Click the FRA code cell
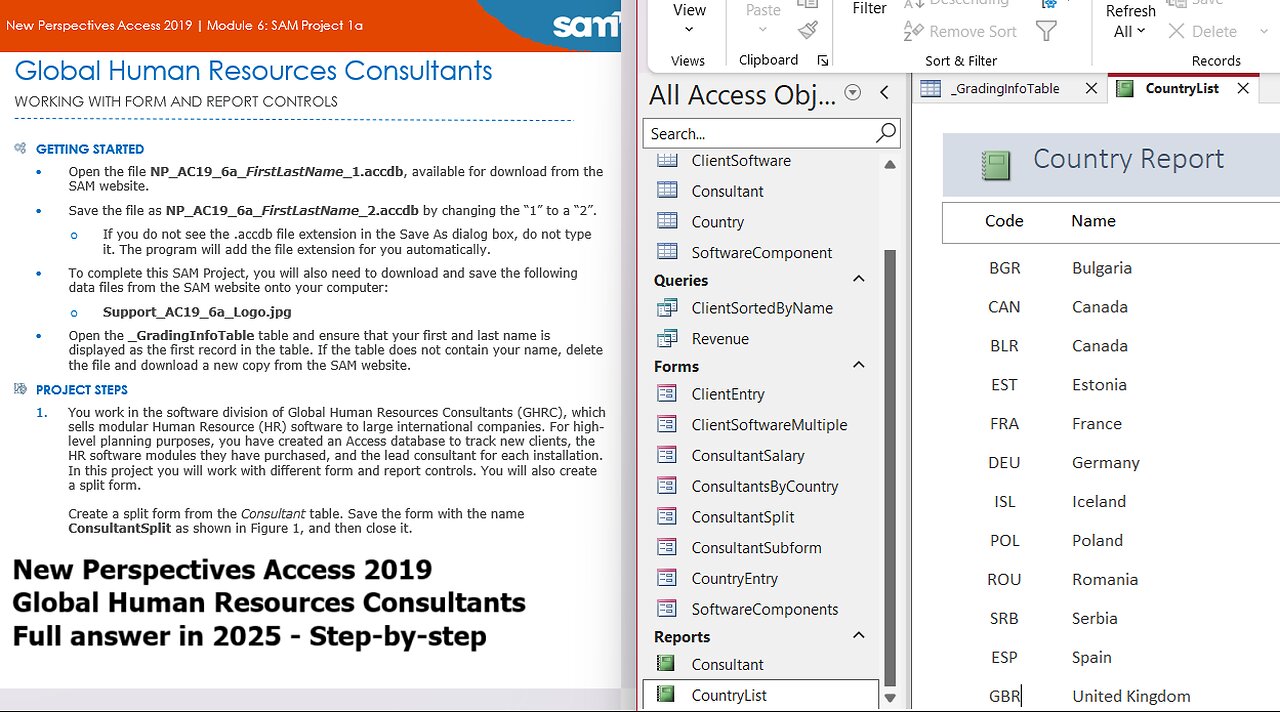Image resolution: width=1280 pixels, height=712 pixels. [1005, 424]
